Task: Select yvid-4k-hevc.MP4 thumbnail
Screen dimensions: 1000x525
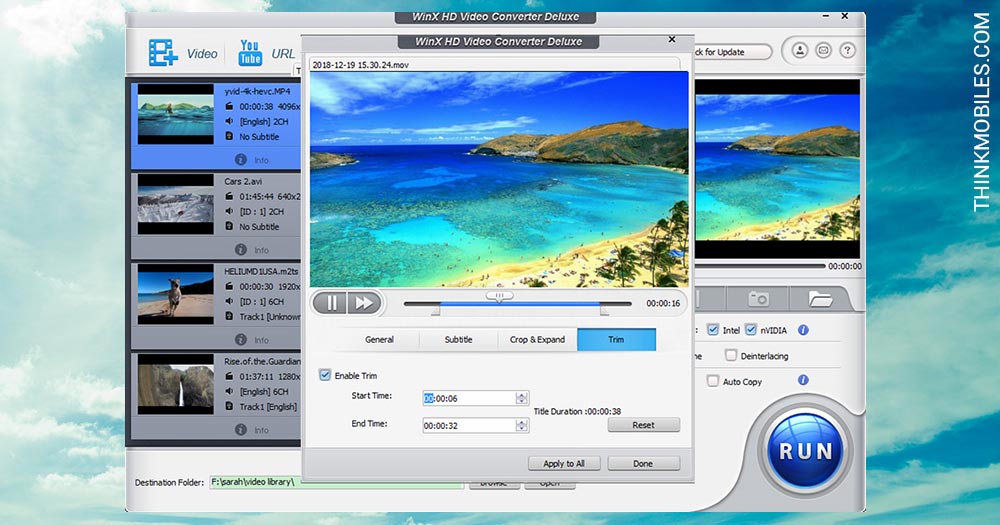Action: pyautogui.click(x=175, y=114)
